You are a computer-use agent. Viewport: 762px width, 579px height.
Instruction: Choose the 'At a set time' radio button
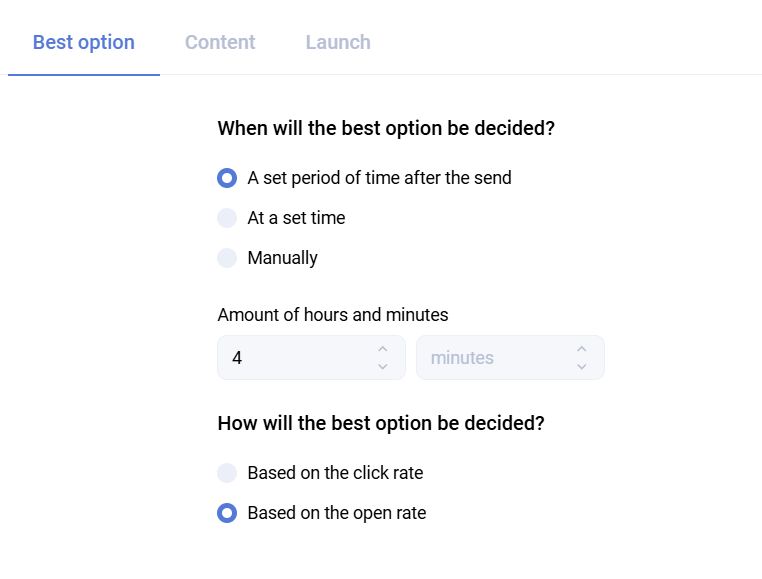(x=227, y=218)
